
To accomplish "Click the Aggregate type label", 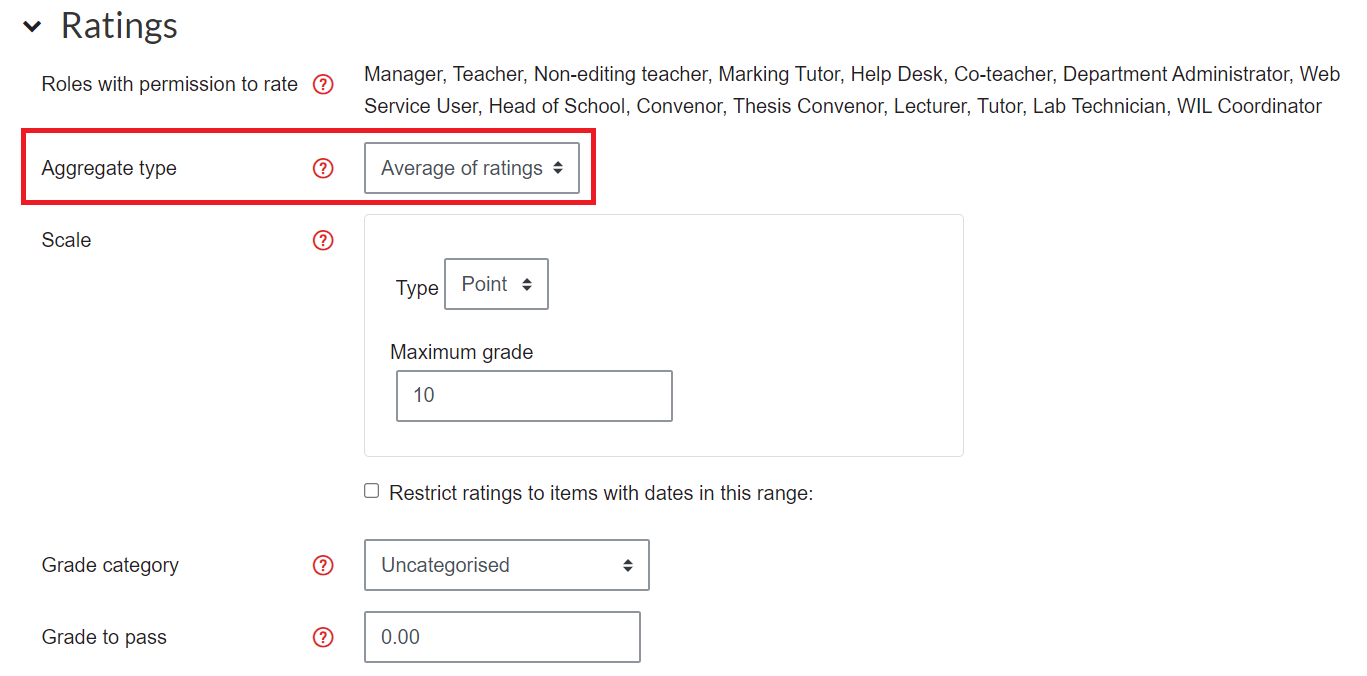I will (x=109, y=169).
